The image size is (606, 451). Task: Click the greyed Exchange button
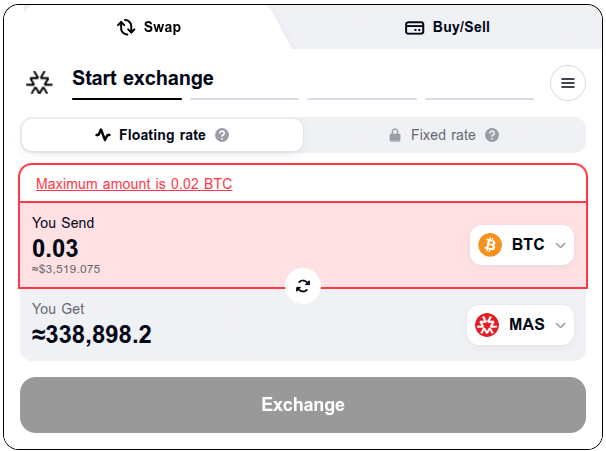303,405
